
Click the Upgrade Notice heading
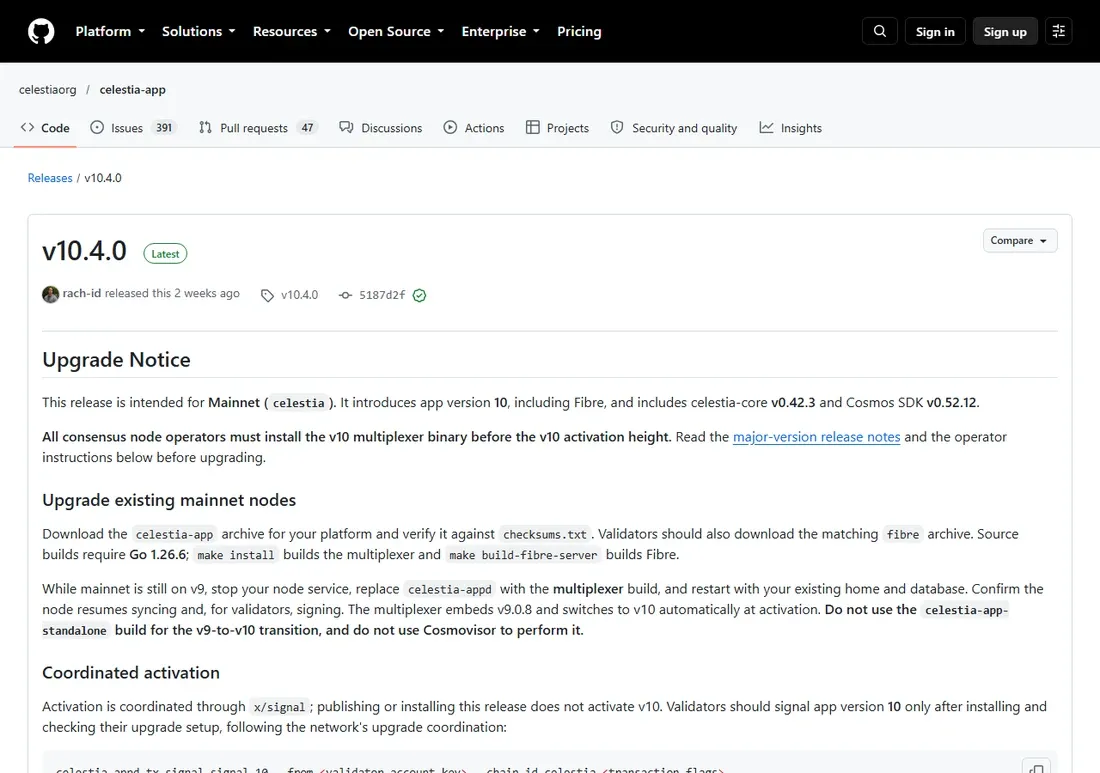116,360
